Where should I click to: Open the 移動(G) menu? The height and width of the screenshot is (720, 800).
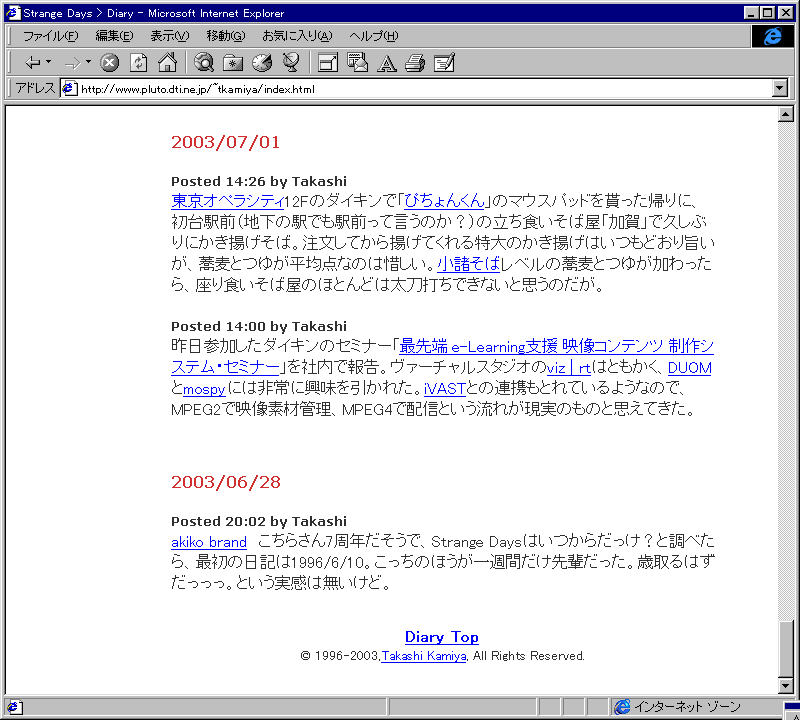(226, 36)
